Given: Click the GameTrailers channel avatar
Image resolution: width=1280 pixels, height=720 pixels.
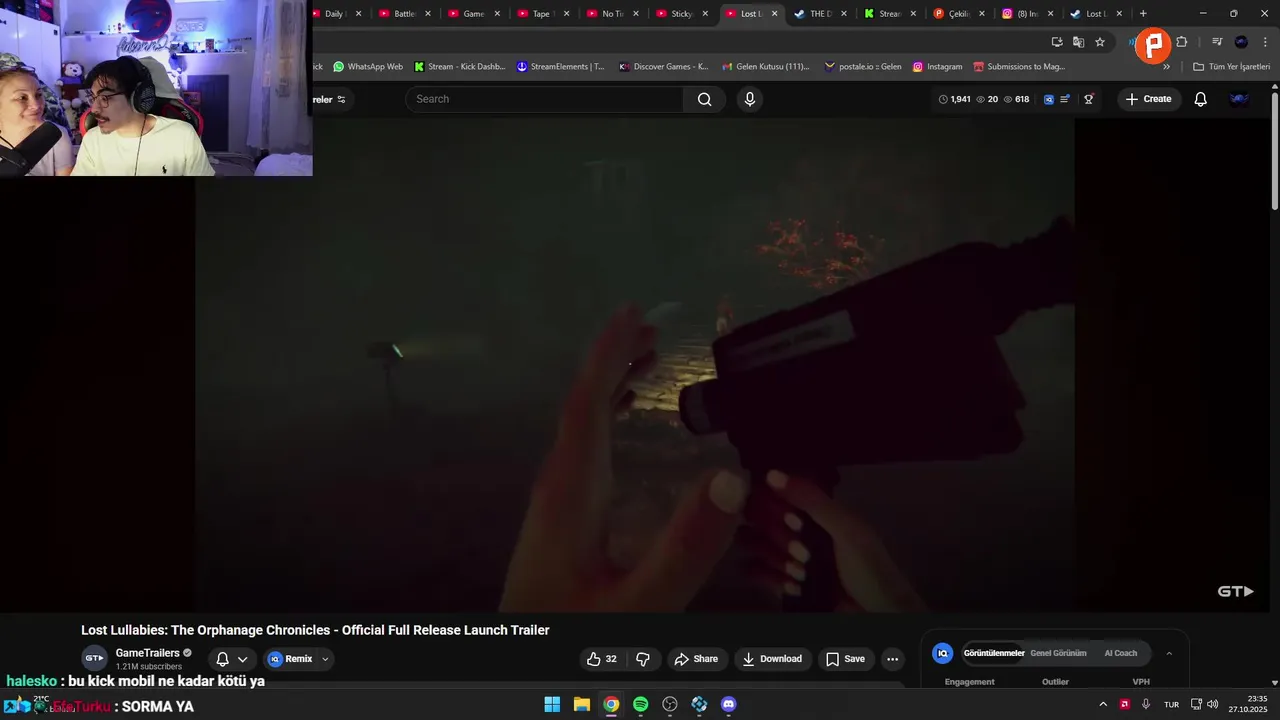Looking at the screenshot, I should point(94,658).
